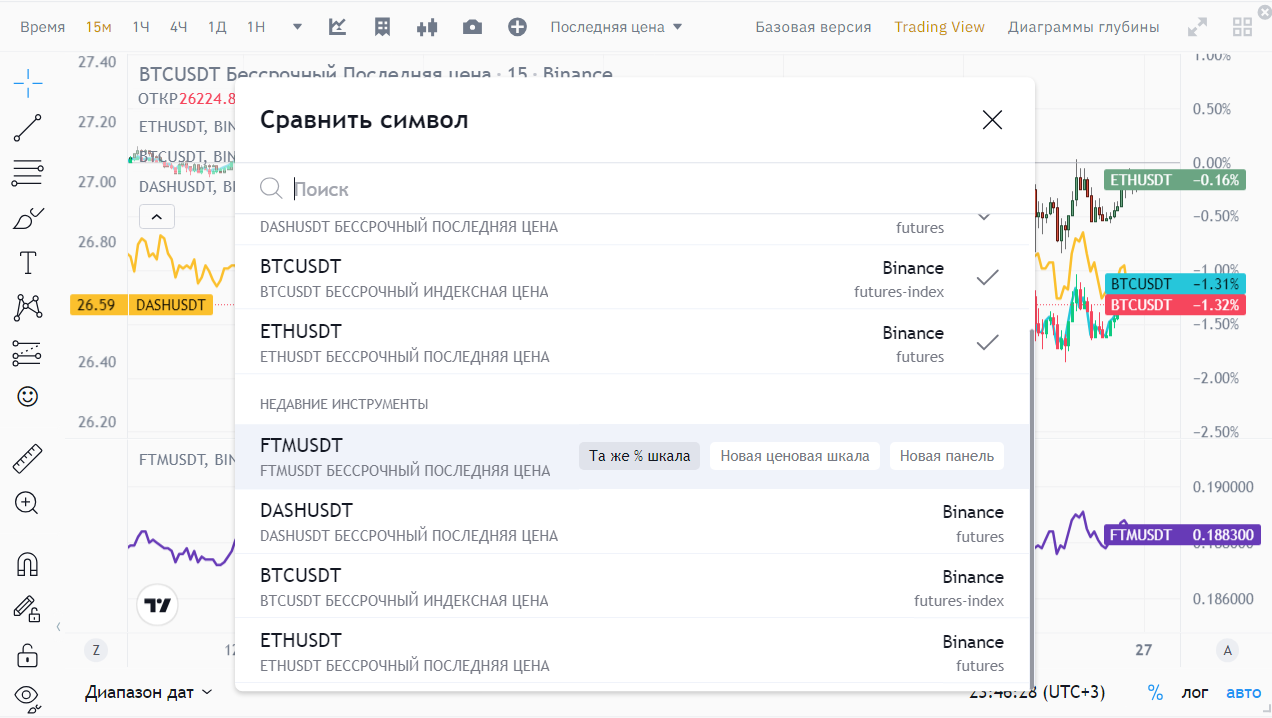Close the Сравнить символ dialog
This screenshot has width=1272, height=718.
pyautogui.click(x=992, y=120)
